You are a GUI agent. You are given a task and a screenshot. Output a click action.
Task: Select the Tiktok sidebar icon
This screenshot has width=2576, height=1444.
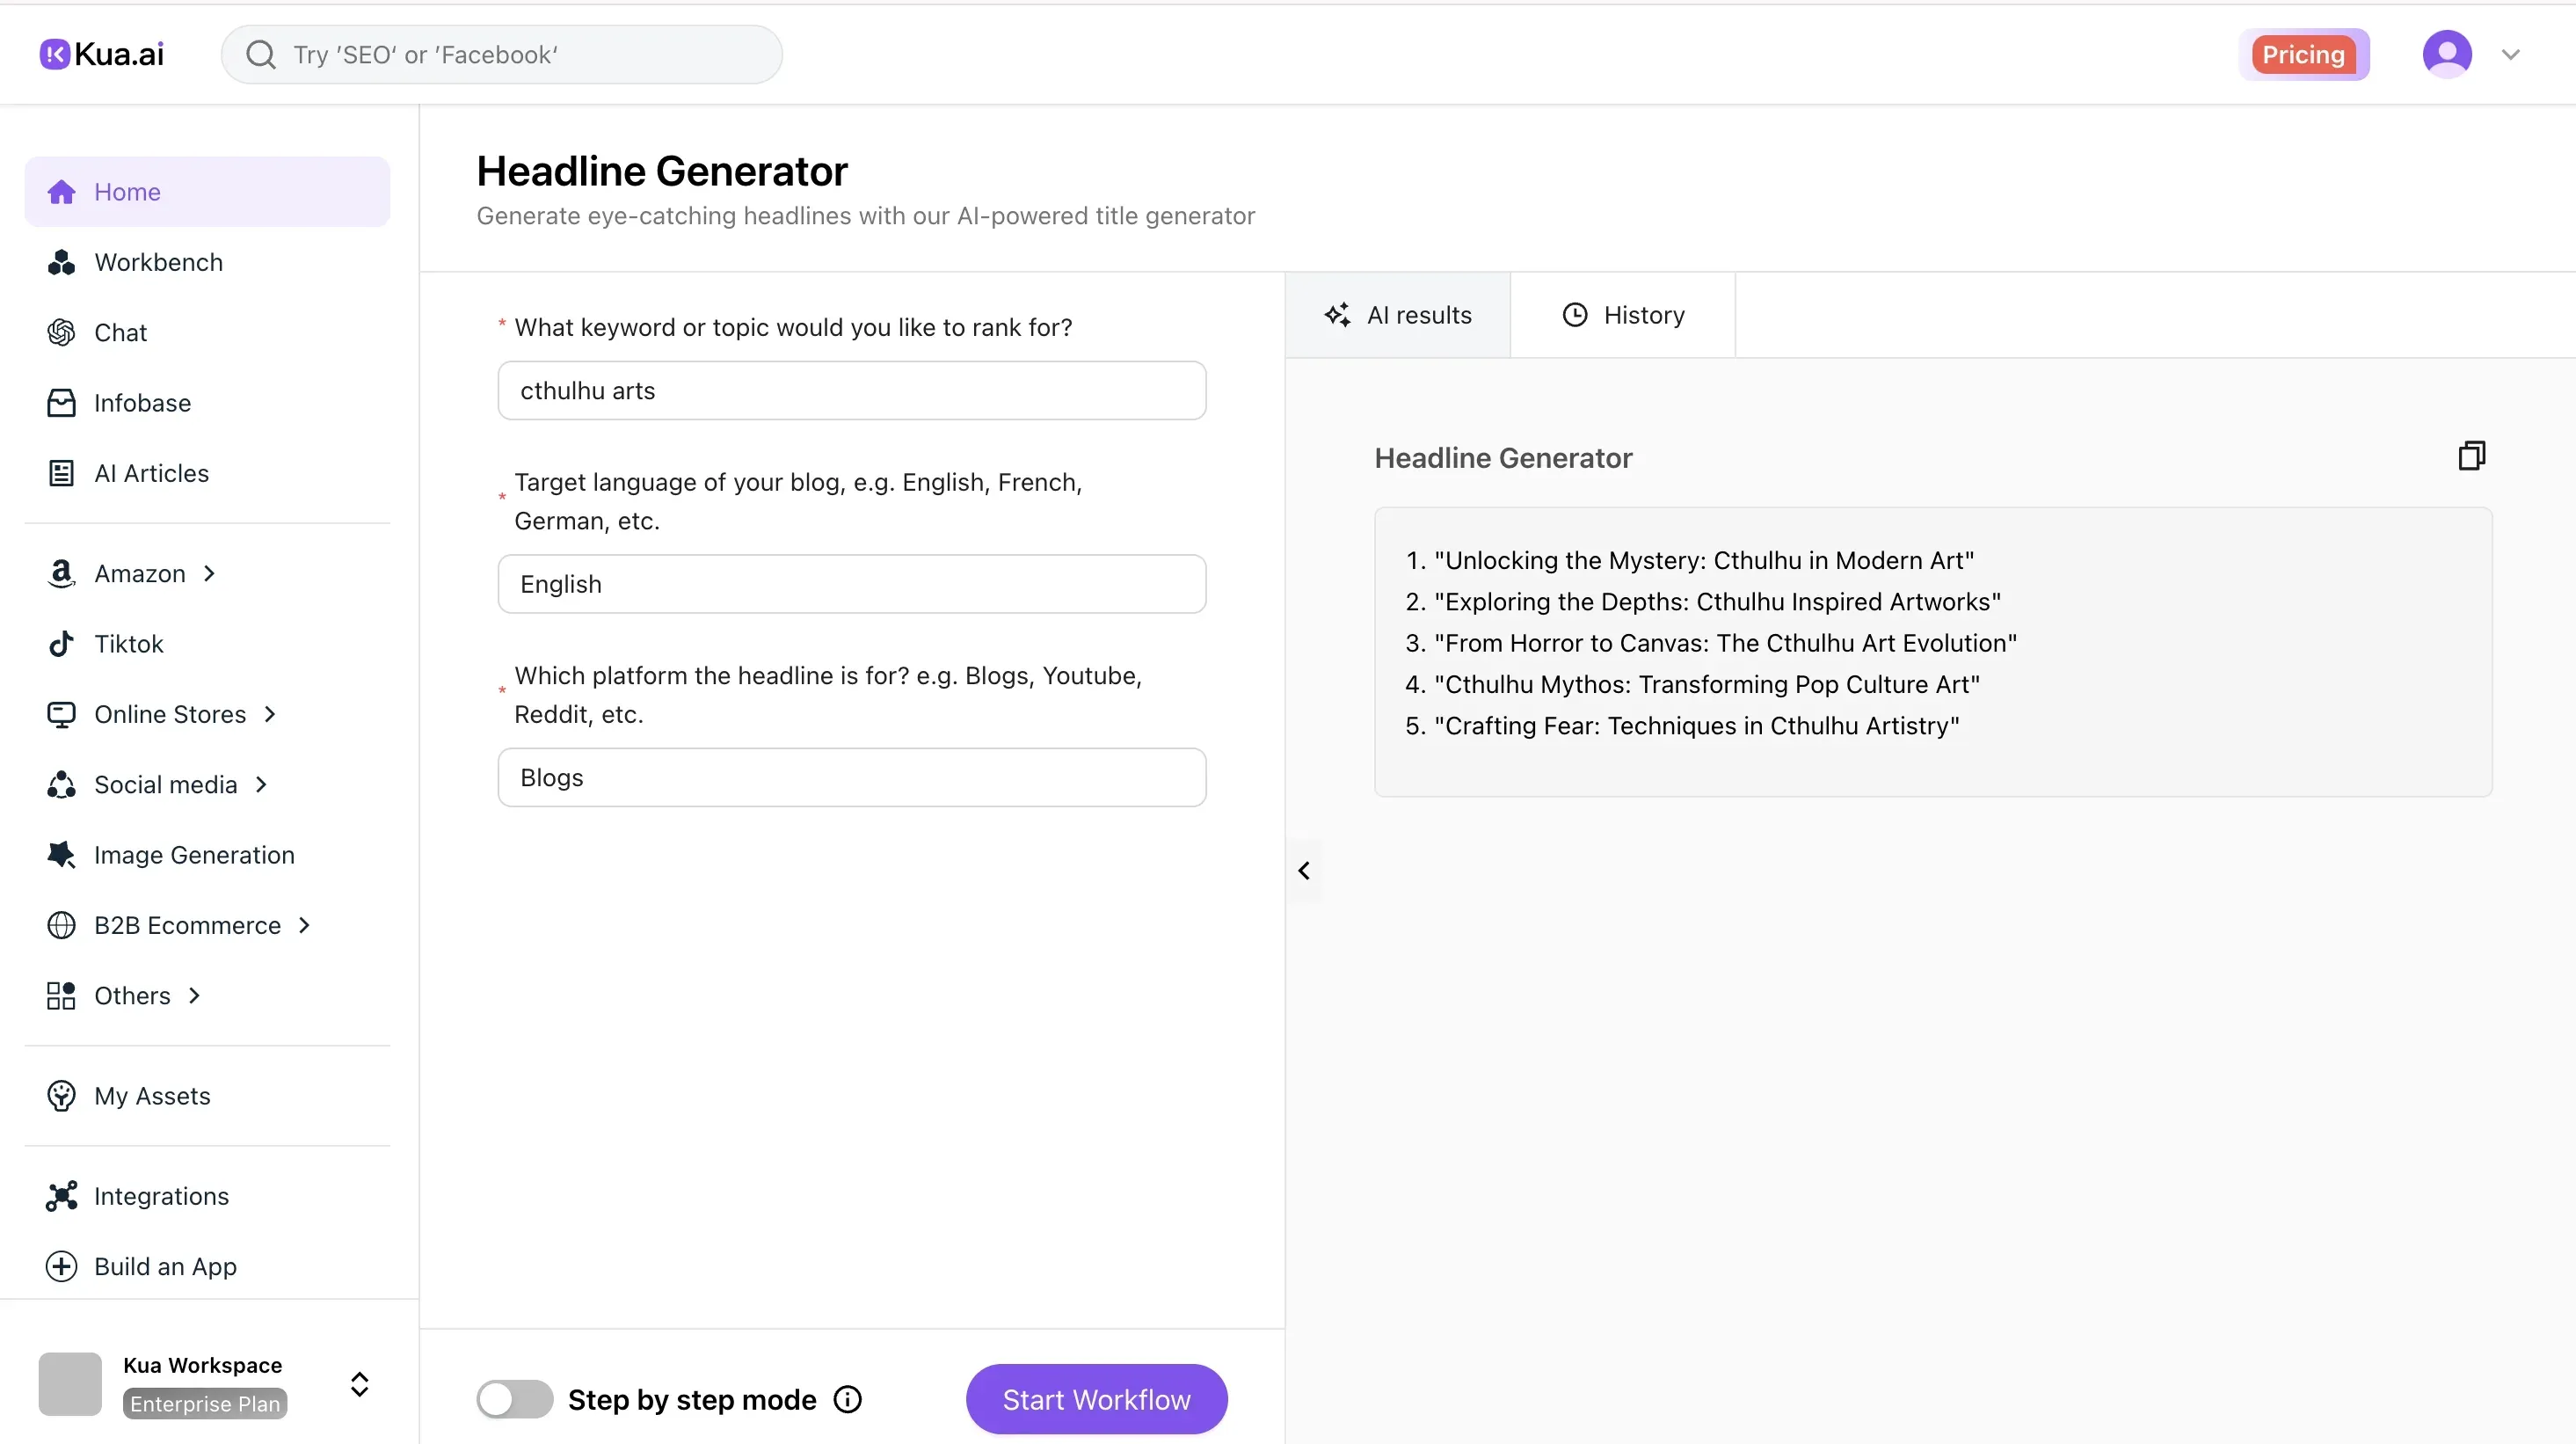coord(61,643)
